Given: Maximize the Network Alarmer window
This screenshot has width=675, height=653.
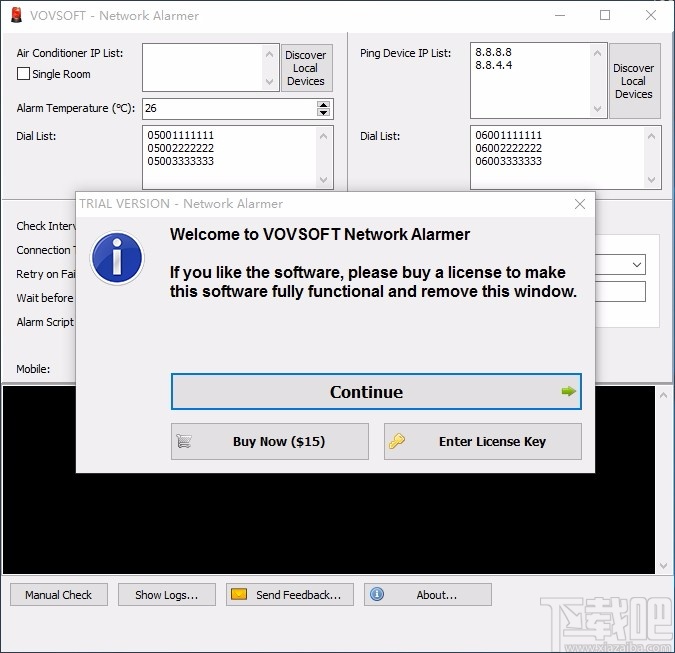Looking at the screenshot, I should point(605,15).
